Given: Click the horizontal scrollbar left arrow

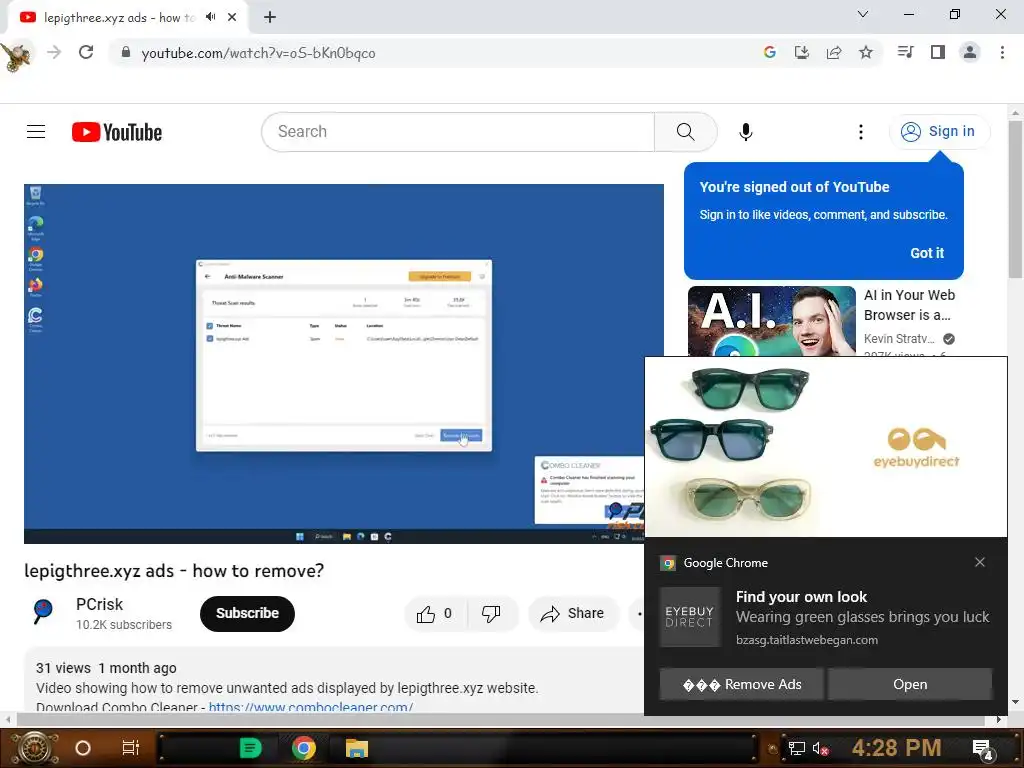Looking at the screenshot, I should coord(8,719).
